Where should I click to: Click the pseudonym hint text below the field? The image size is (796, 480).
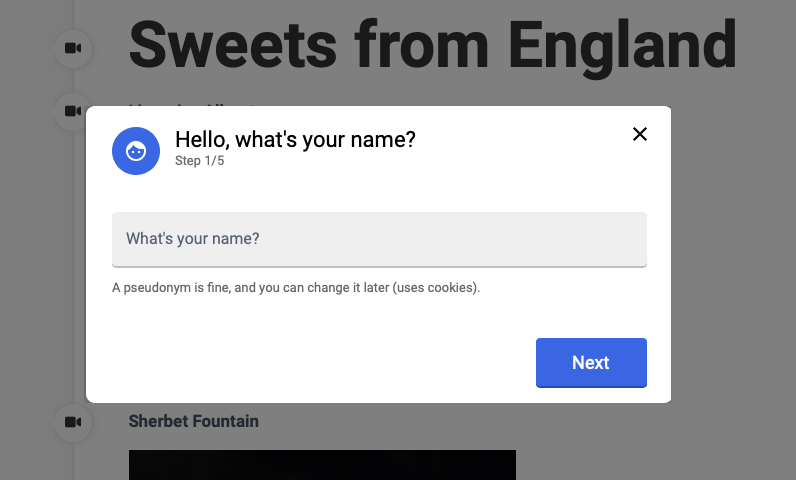tap(296, 288)
